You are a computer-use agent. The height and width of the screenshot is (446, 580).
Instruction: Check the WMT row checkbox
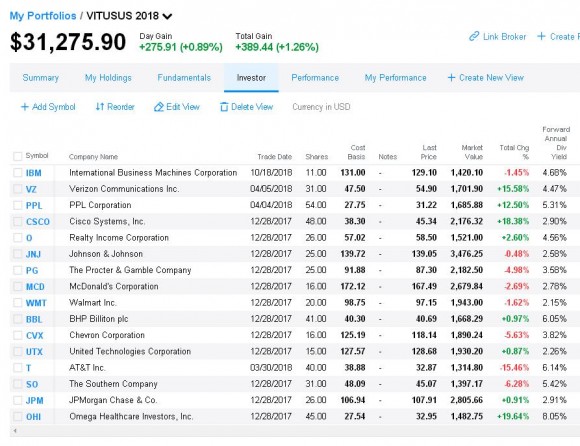[17, 303]
